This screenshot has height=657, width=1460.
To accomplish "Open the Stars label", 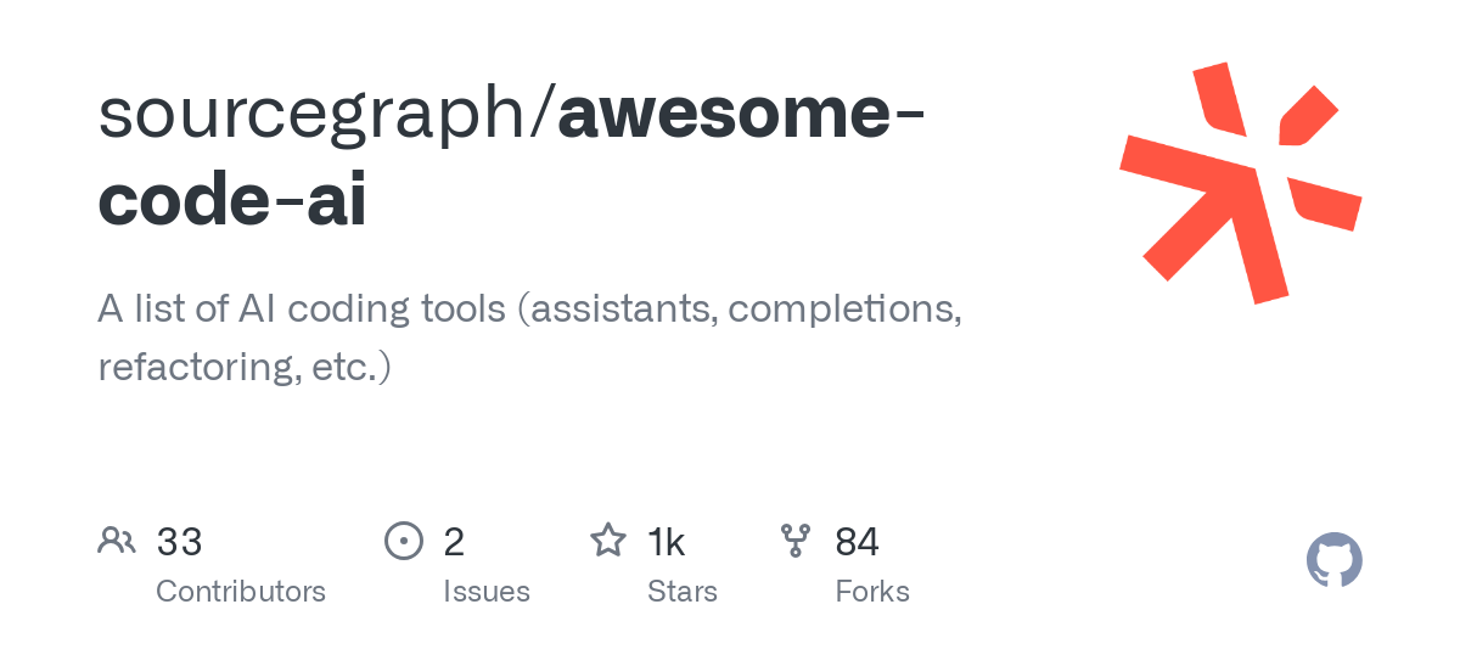I will 682,591.
